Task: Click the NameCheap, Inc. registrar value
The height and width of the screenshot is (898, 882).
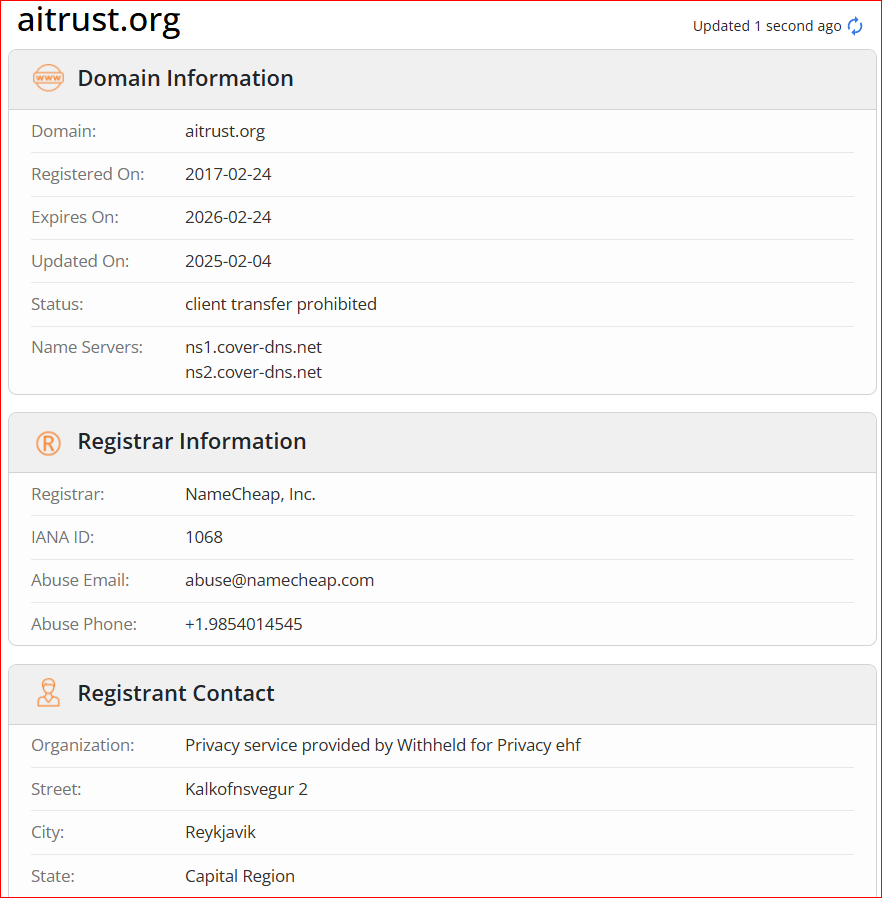Action: pyautogui.click(x=250, y=494)
